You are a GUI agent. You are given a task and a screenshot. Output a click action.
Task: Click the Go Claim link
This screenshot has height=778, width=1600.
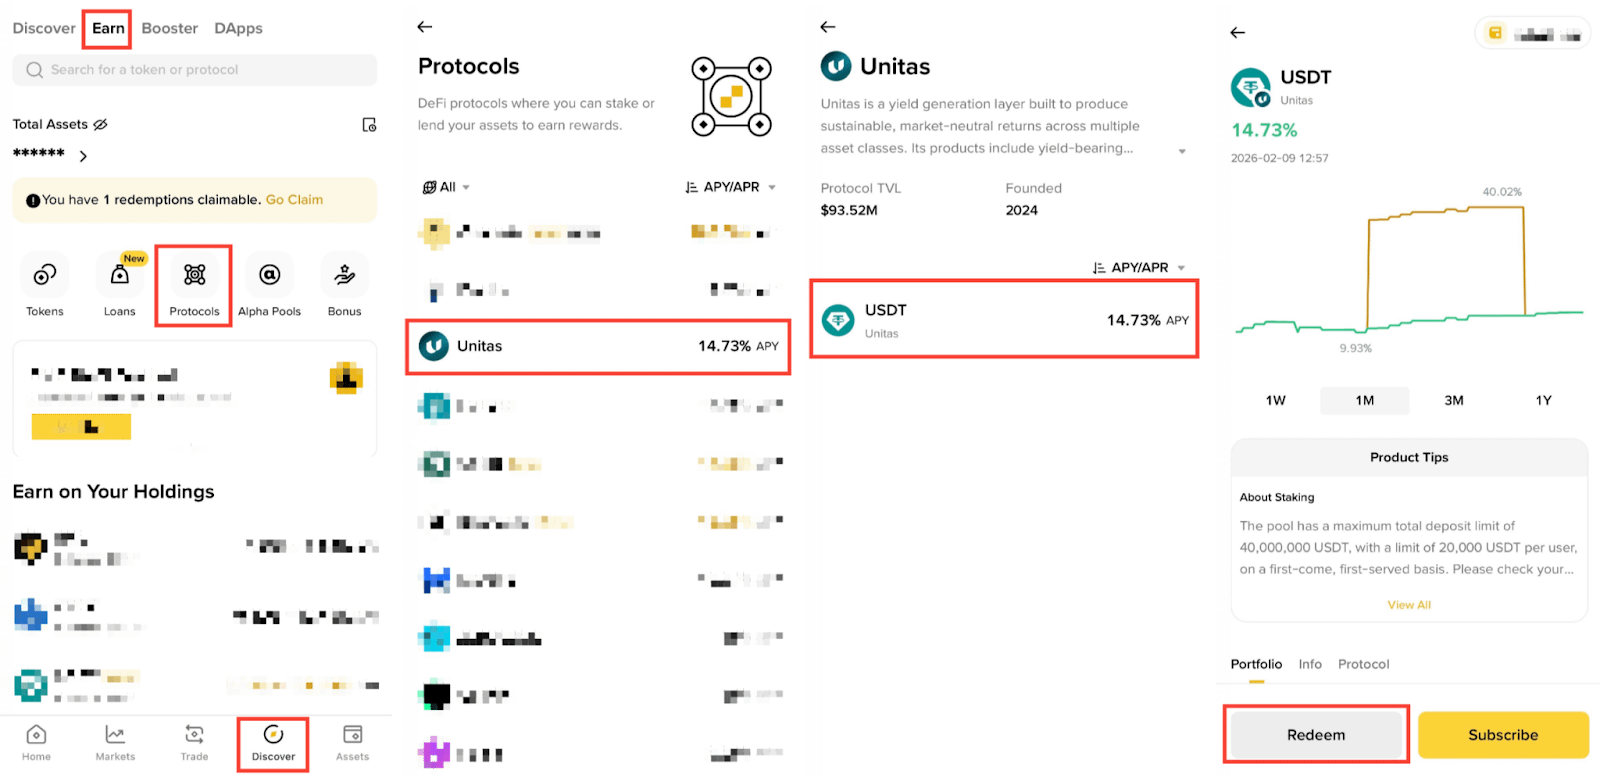[294, 200]
